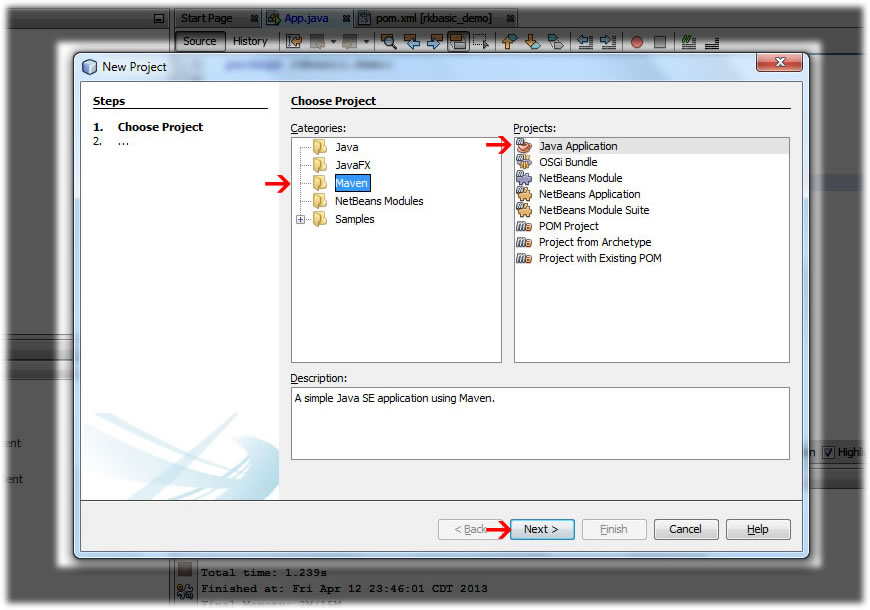Click the Comment toolbar icon
This screenshot has width=870, height=610.
click(689, 42)
